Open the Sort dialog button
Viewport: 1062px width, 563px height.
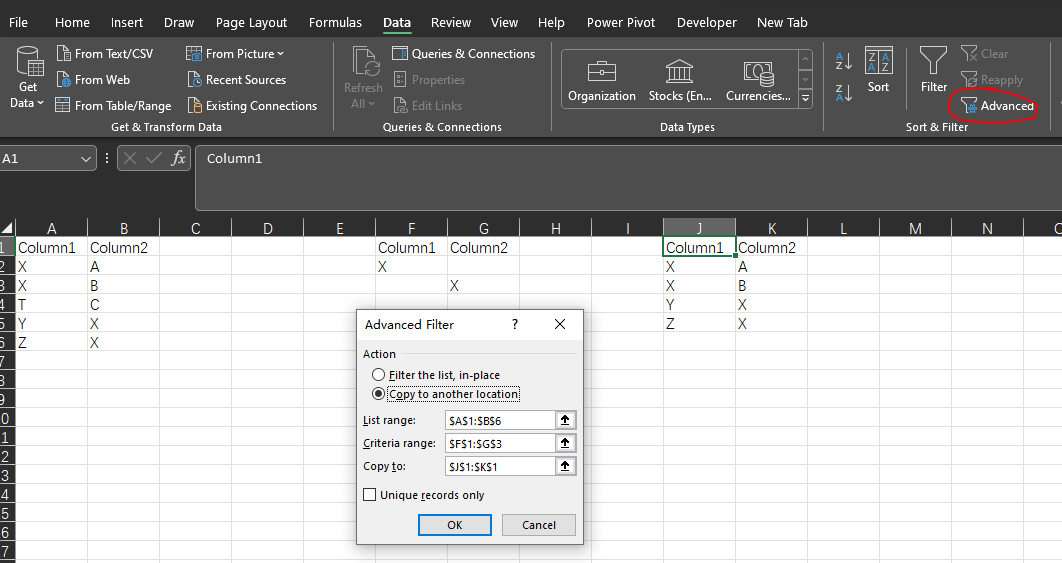(878, 70)
